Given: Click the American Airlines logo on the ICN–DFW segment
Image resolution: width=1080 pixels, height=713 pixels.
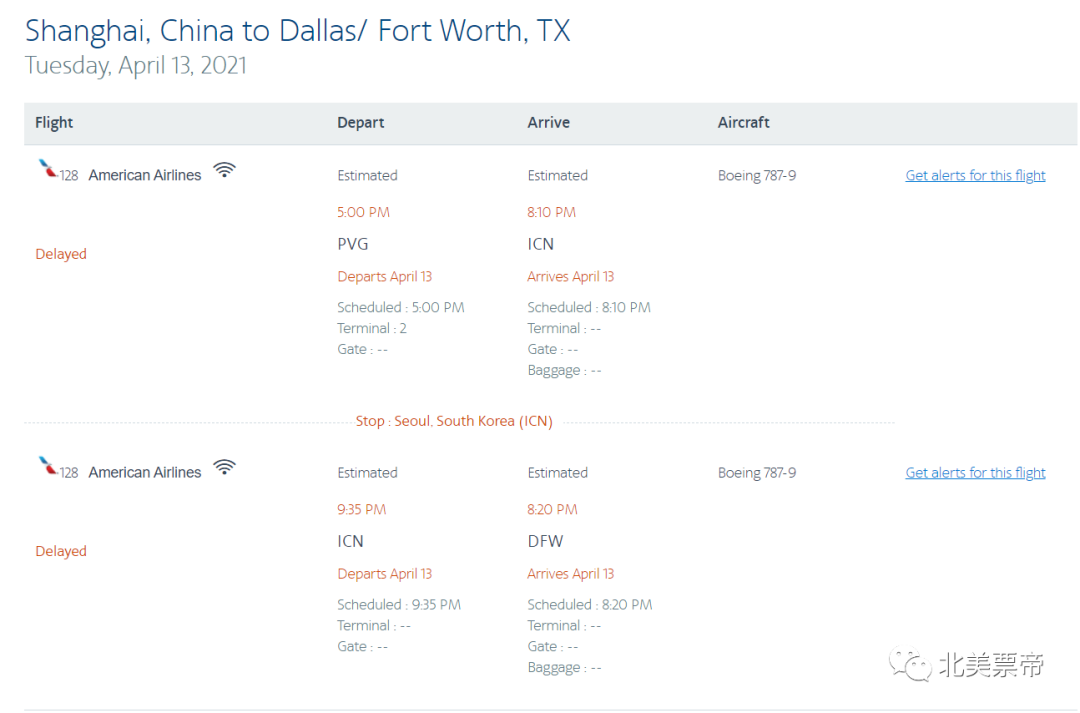Looking at the screenshot, I should tap(48, 466).
